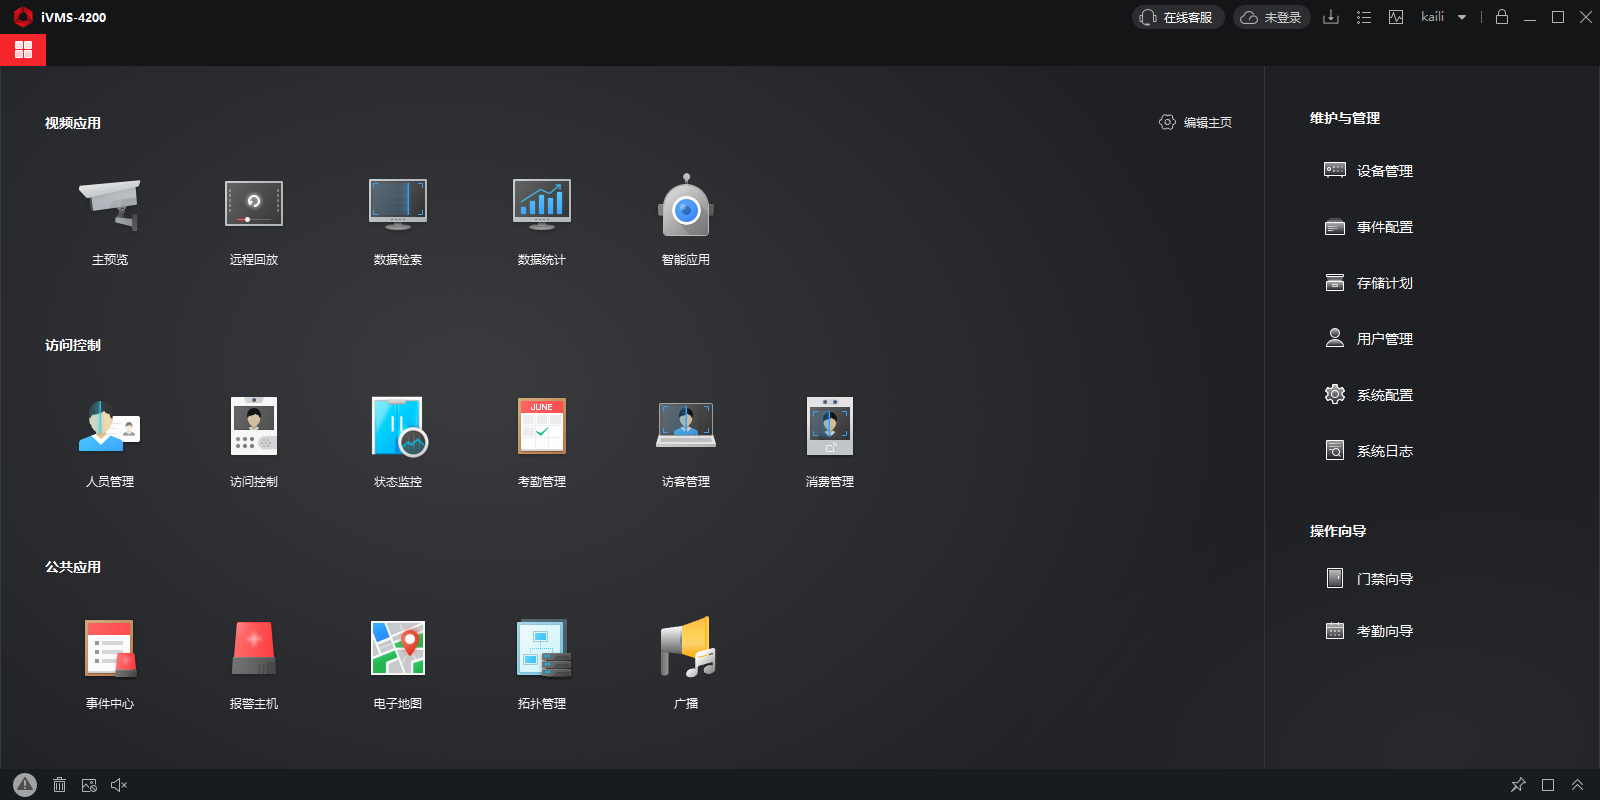This screenshot has height=800, width=1600.
Task: Select 系统配置 system configuration
Action: [x=1384, y=395]
